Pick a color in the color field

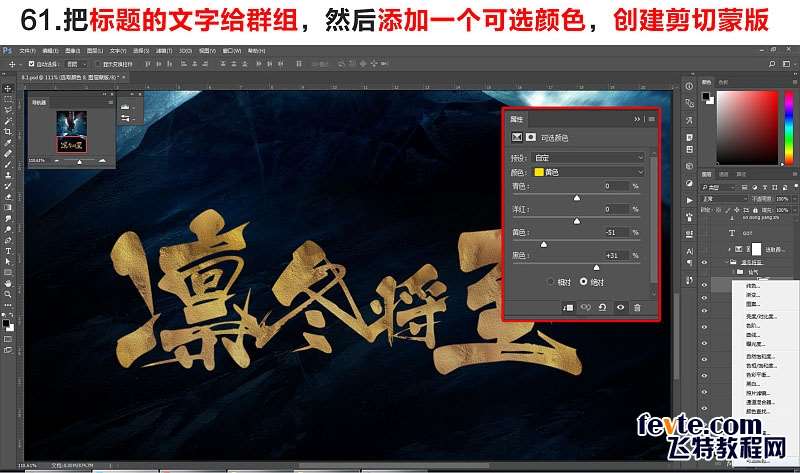tap(747, 128)
